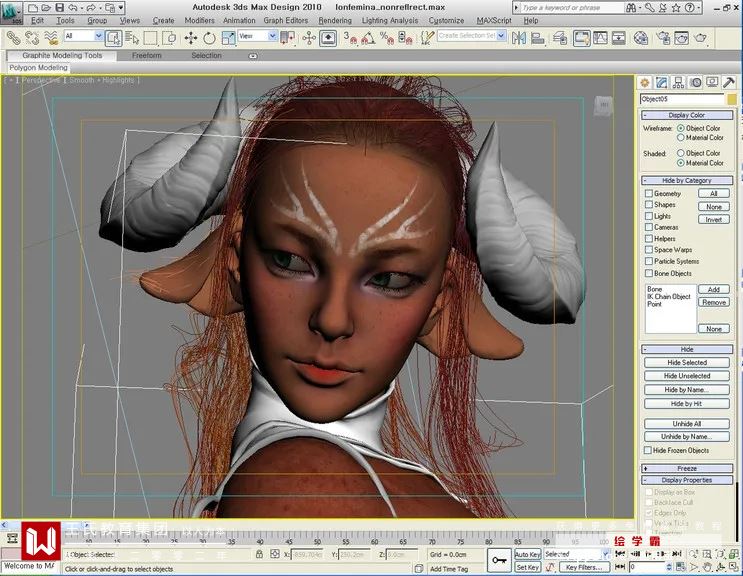Image resolution: width=743 pixels, height=576 pixels.
Task: Toggle Set Key Mode key icon
Action: coord(499,560)
